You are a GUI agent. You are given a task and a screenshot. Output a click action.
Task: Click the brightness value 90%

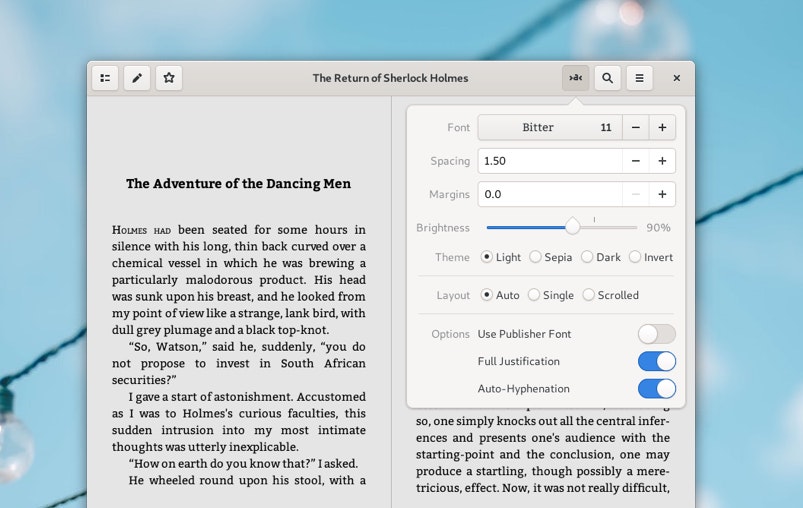pyautogui.click(x=658, y=228)
